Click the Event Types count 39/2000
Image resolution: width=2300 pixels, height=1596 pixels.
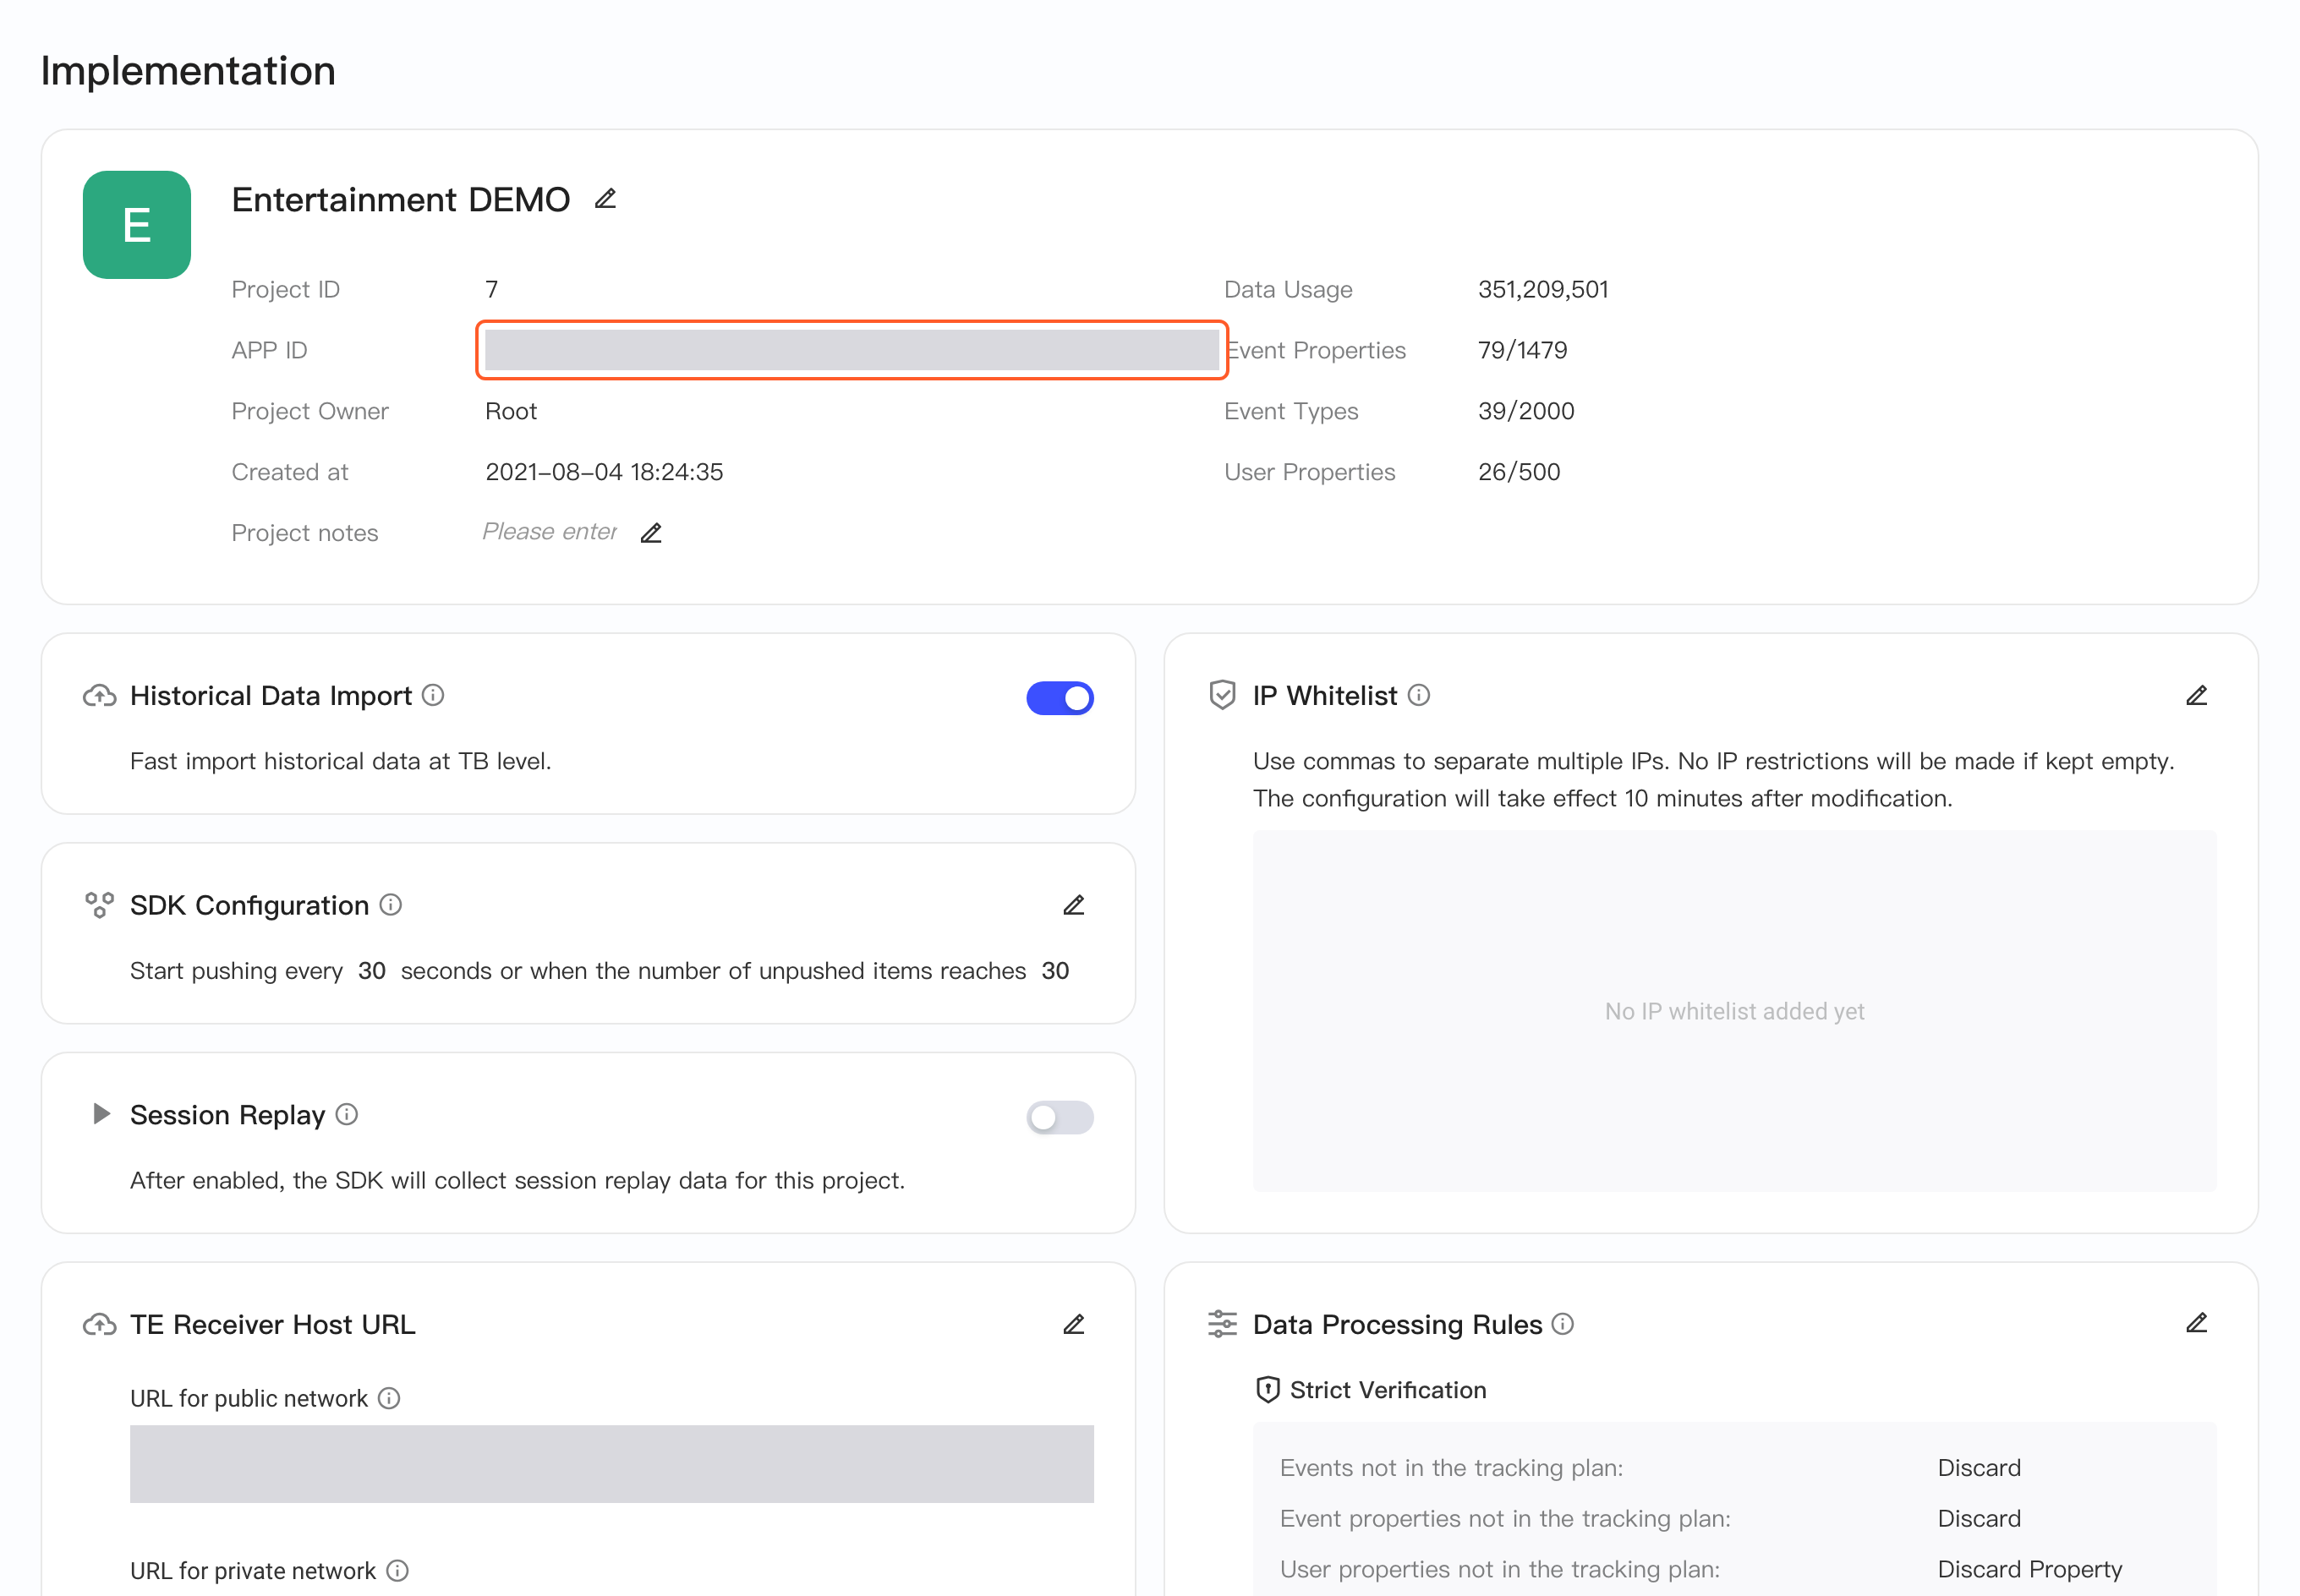coord(1526,411)
